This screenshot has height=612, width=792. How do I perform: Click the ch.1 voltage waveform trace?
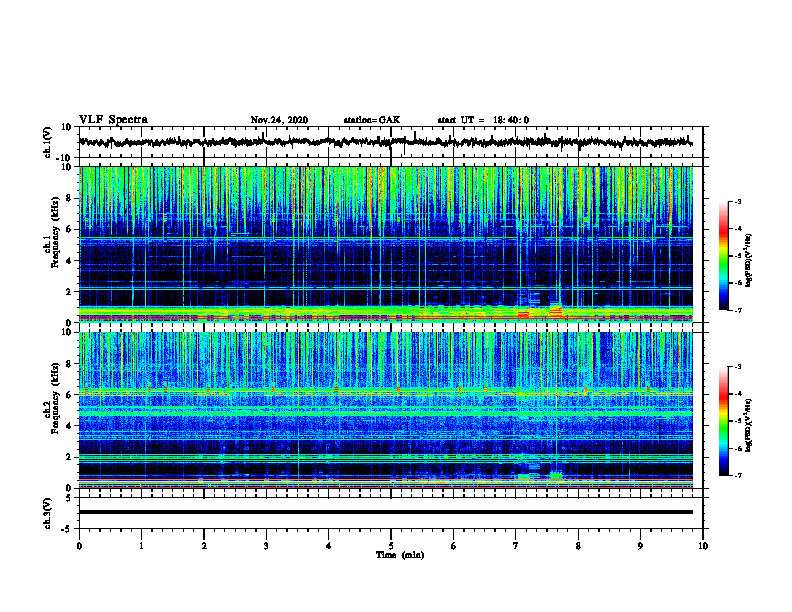coord(386,142)
